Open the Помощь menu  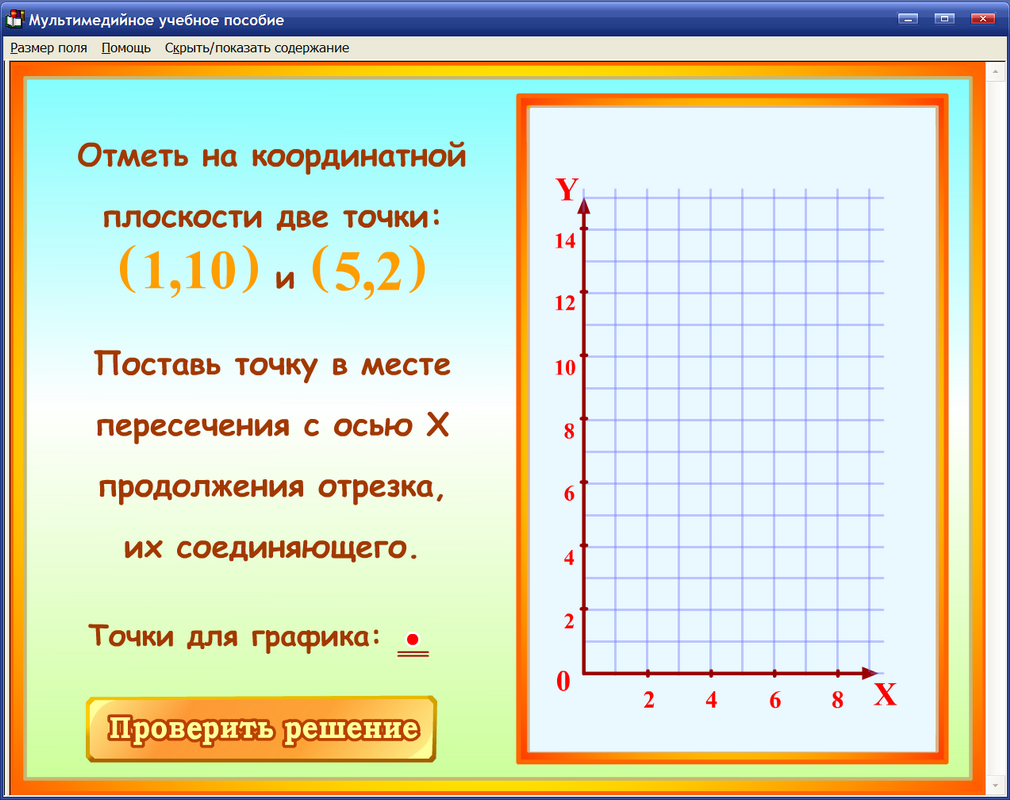[125, 47]
